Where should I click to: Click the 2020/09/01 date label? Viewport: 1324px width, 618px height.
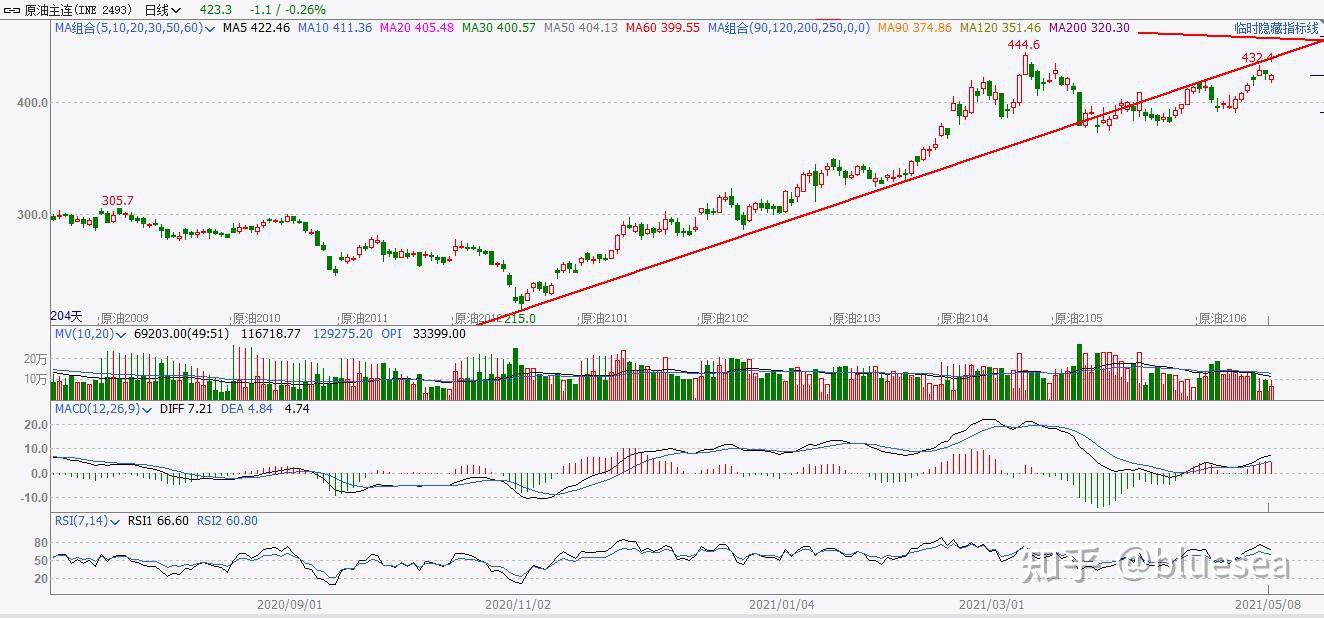(x=289, y=604)
